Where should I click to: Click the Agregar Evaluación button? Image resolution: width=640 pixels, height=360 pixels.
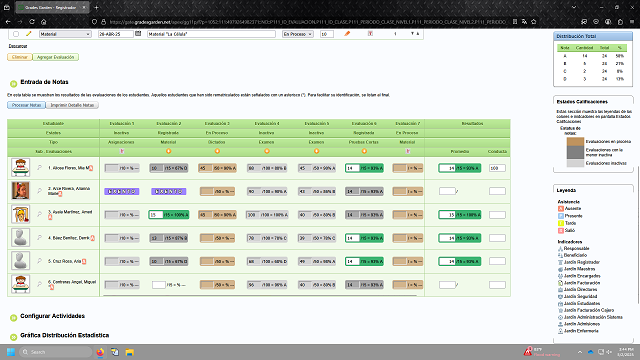click(56, 57)
